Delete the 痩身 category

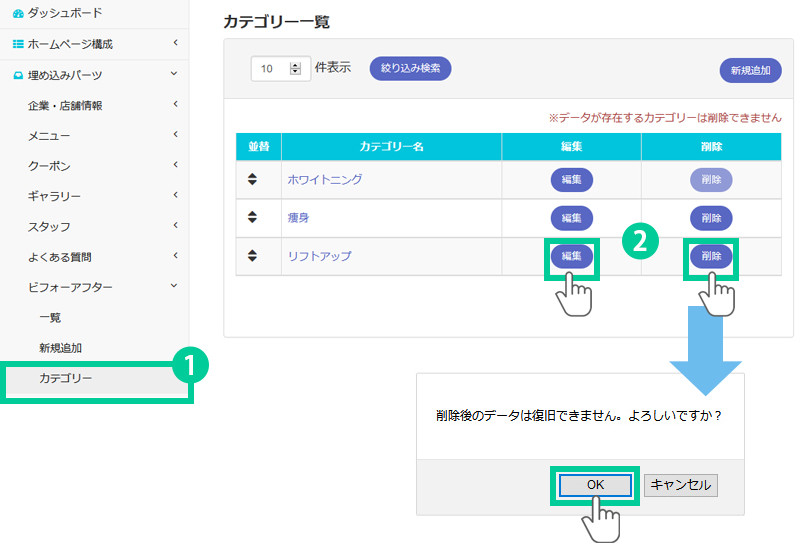[x=711, y=218]
